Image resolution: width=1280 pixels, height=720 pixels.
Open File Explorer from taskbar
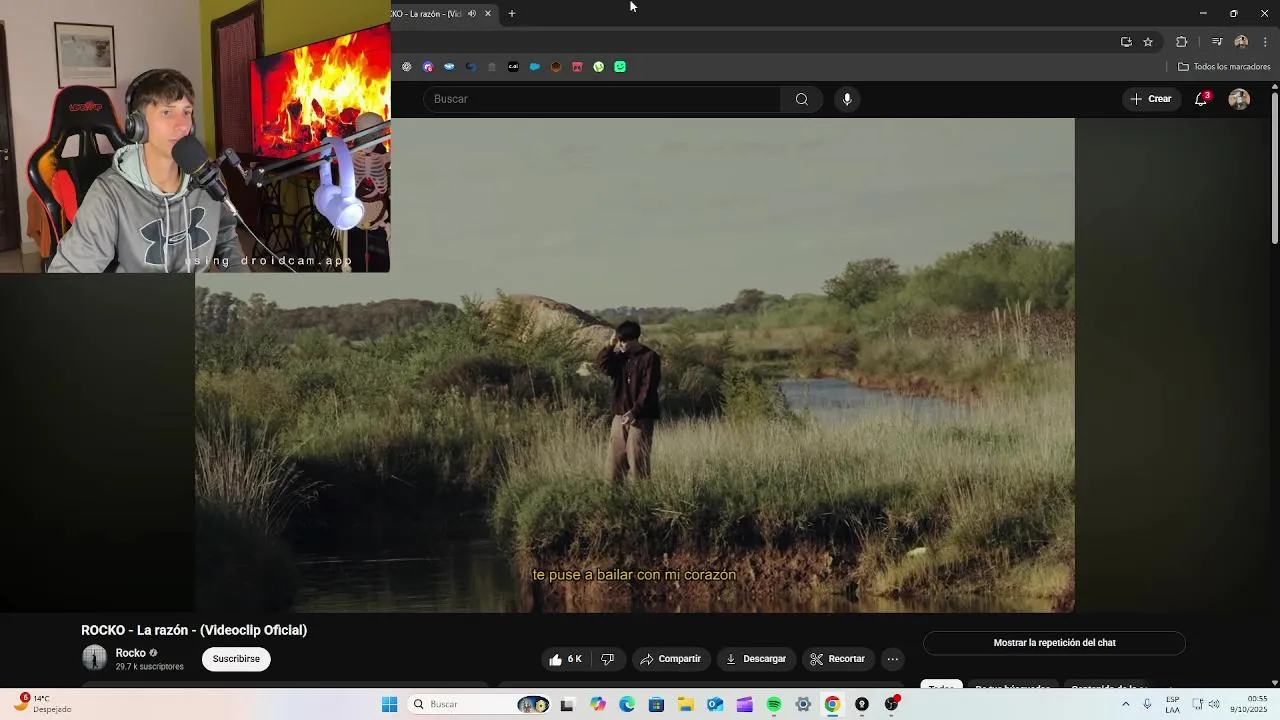click(x=686, y=704)
